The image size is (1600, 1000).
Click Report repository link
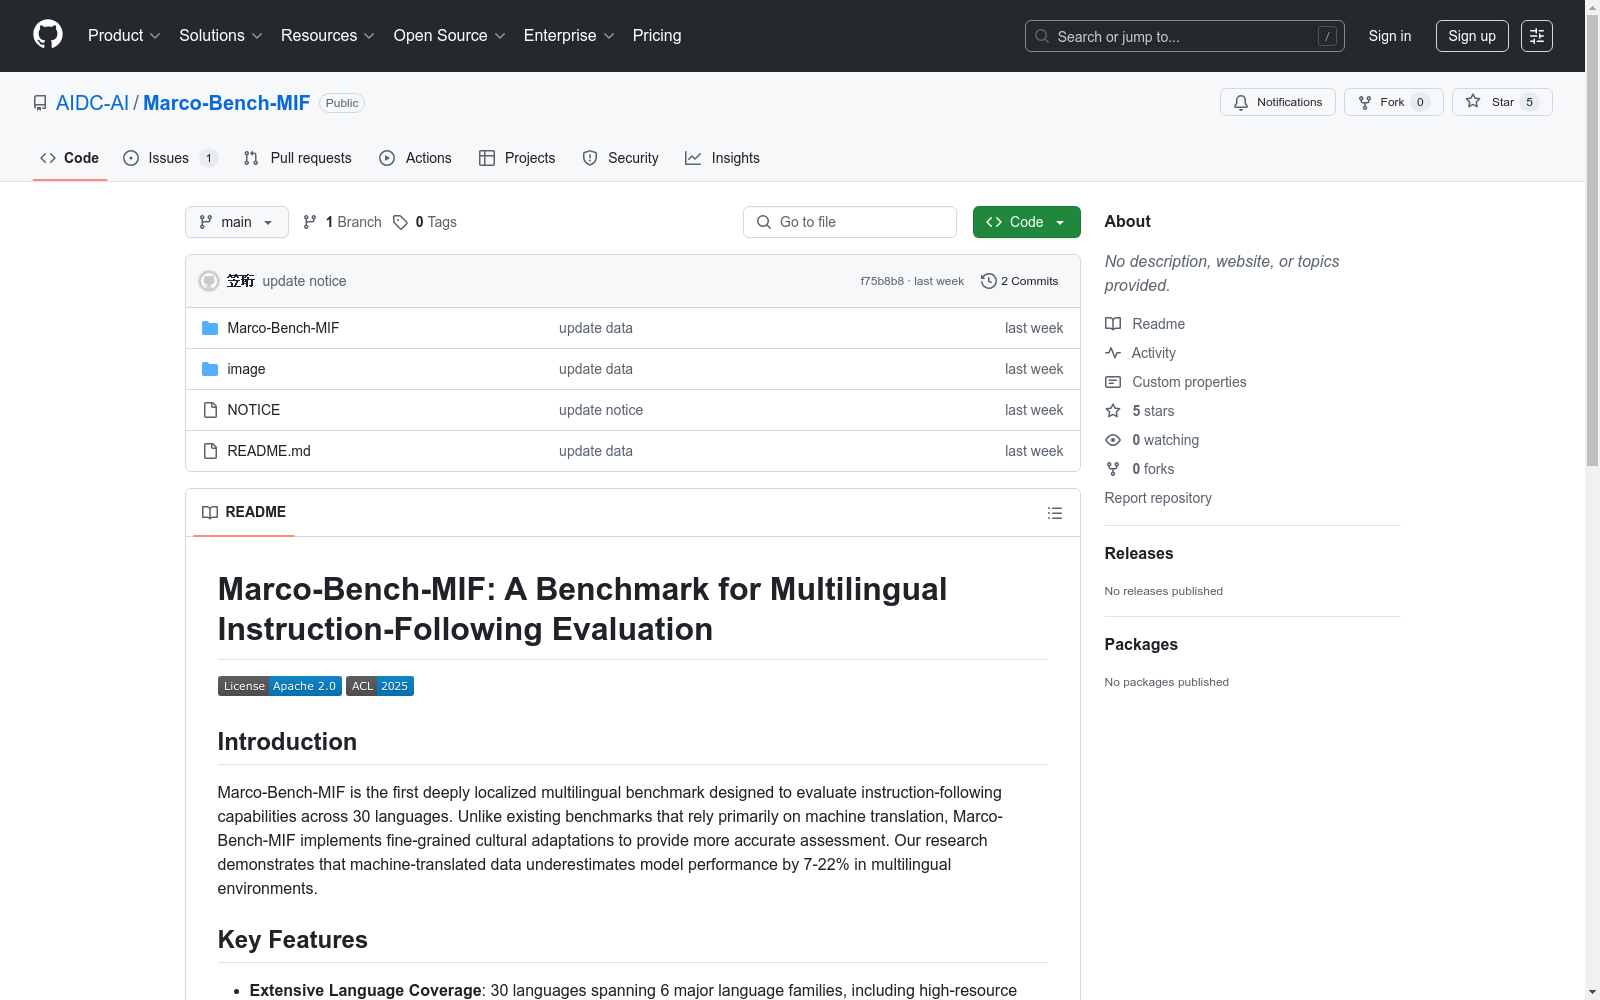pyautogui.click(x=1158, y=498)
